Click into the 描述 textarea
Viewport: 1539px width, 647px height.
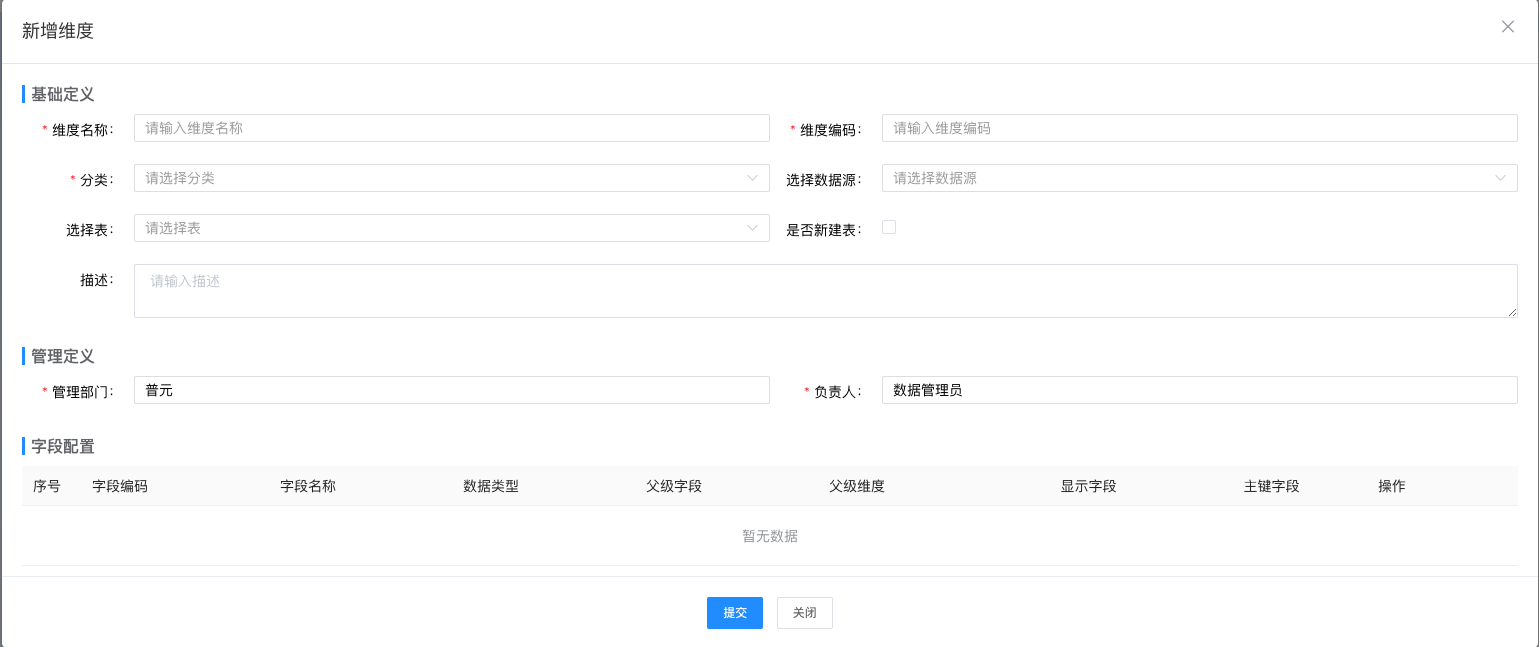pos(826,291)
